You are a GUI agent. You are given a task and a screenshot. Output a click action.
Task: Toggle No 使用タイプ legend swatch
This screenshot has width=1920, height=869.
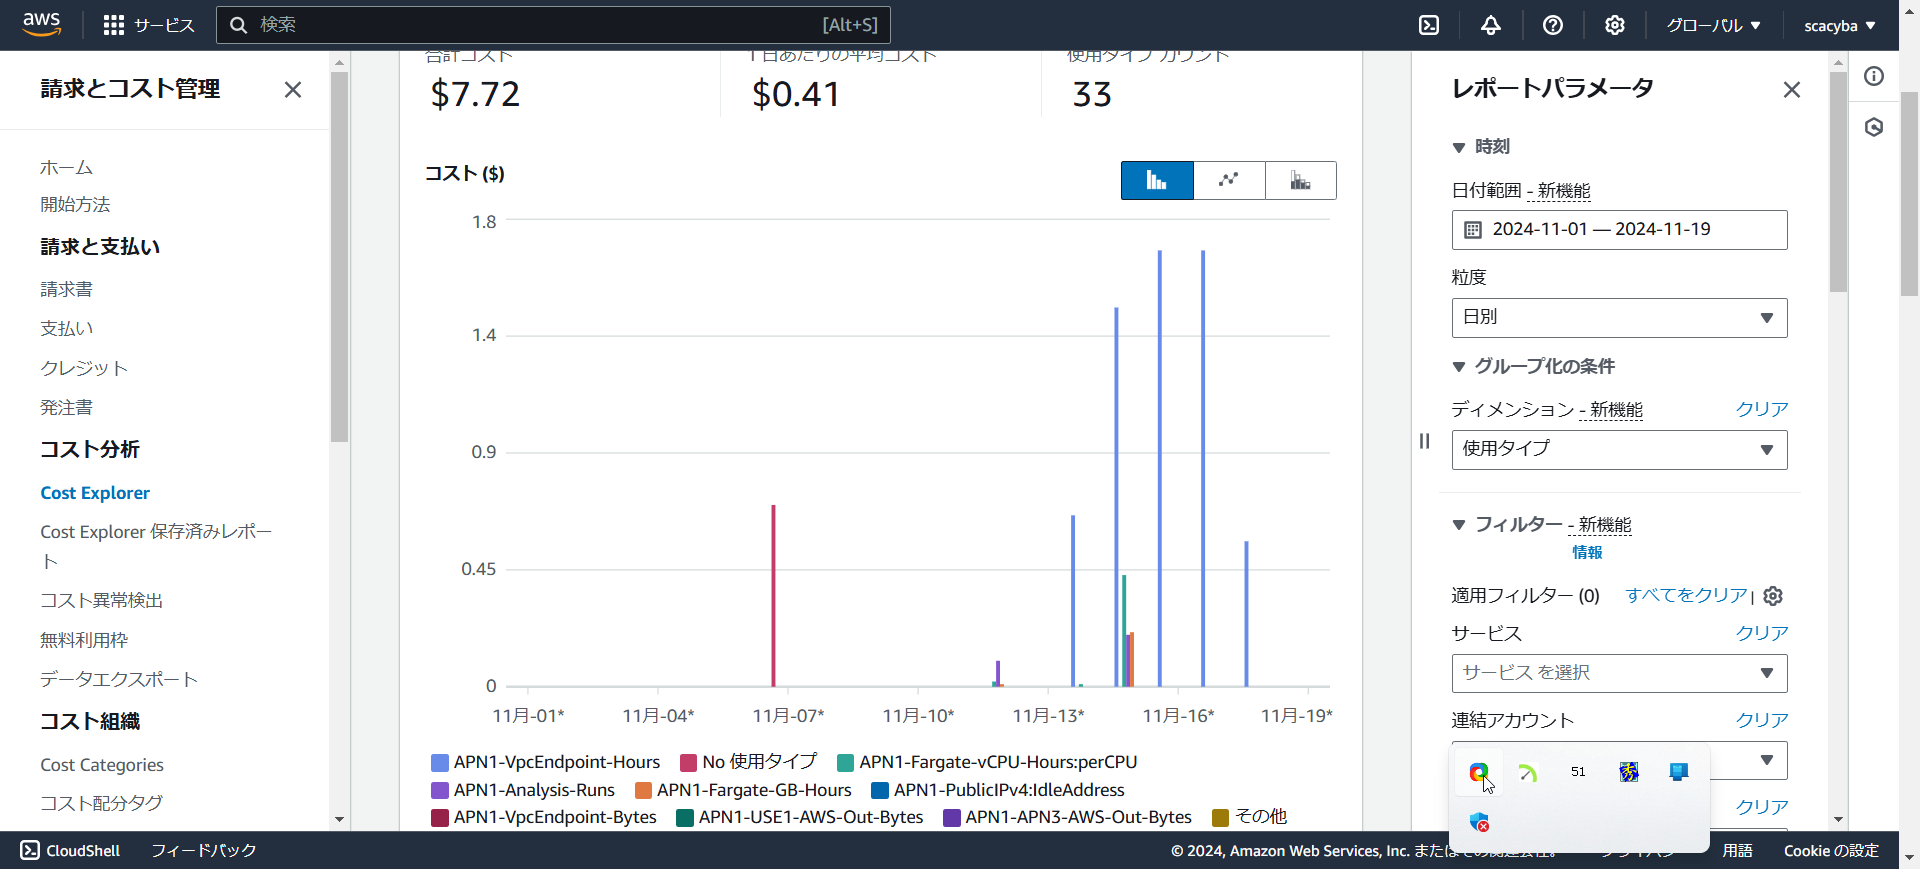pos(688,763)
